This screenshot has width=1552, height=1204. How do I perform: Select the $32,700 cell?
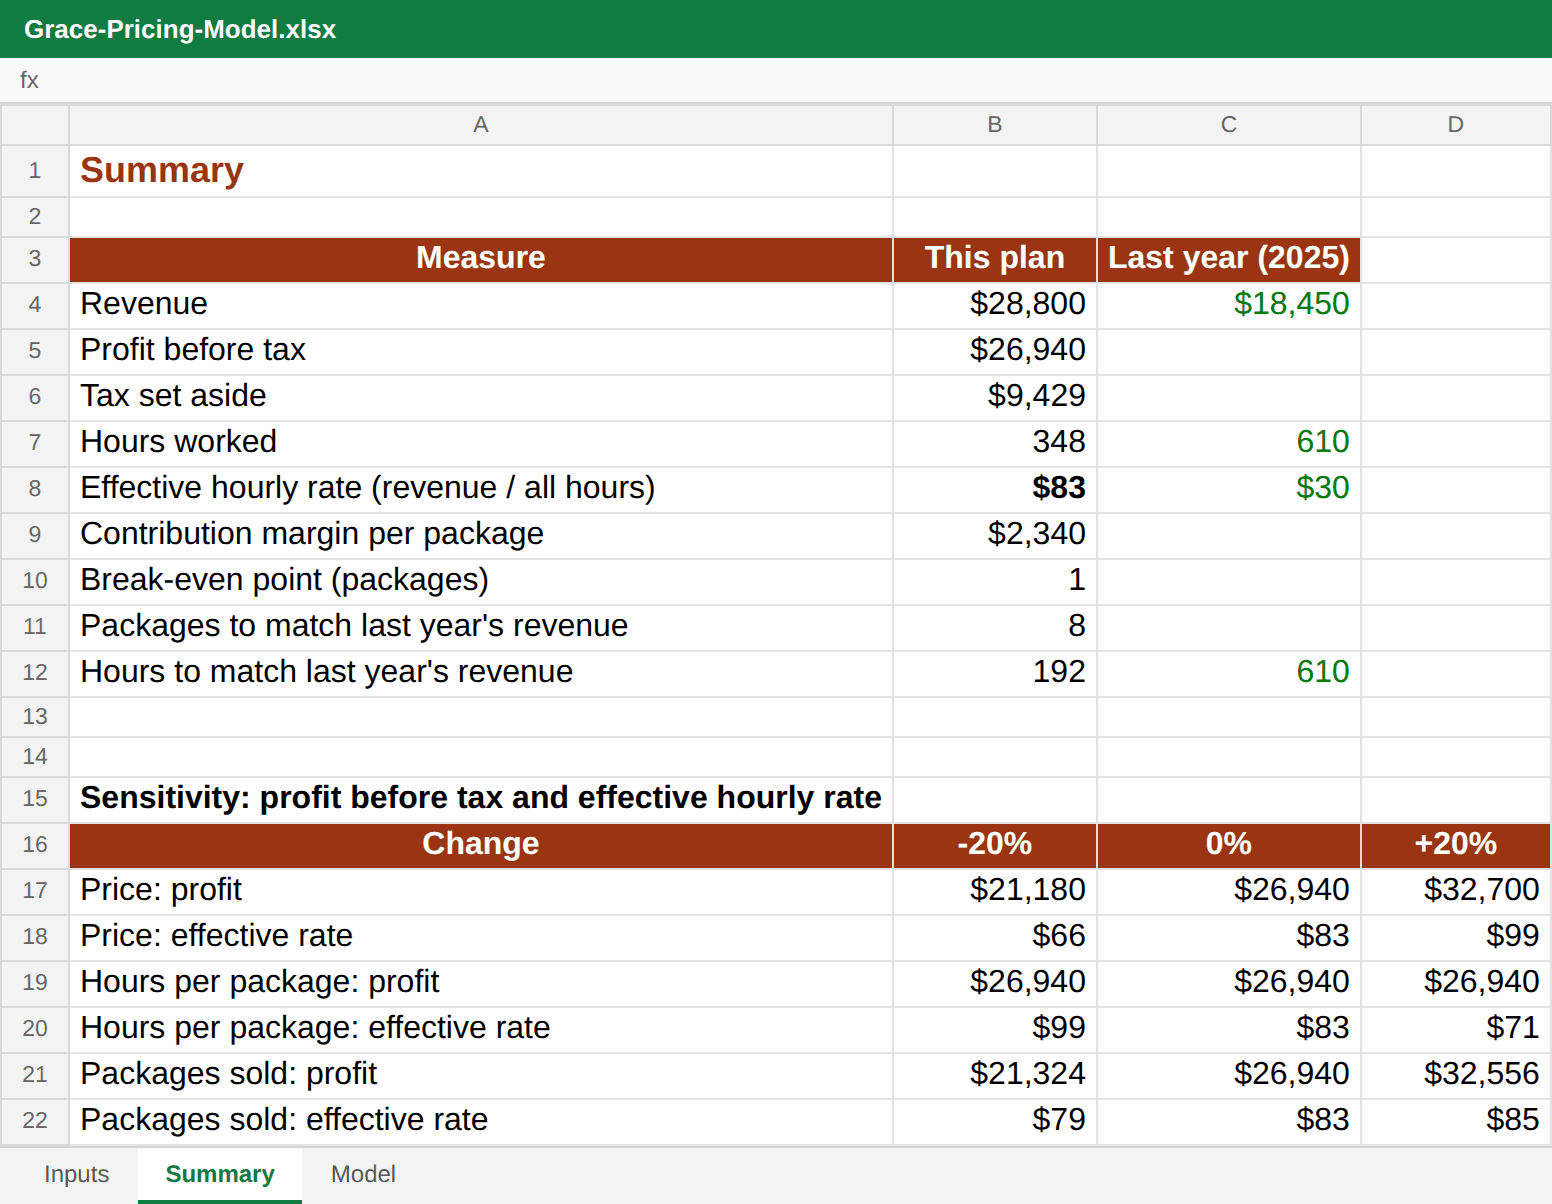1456,891
